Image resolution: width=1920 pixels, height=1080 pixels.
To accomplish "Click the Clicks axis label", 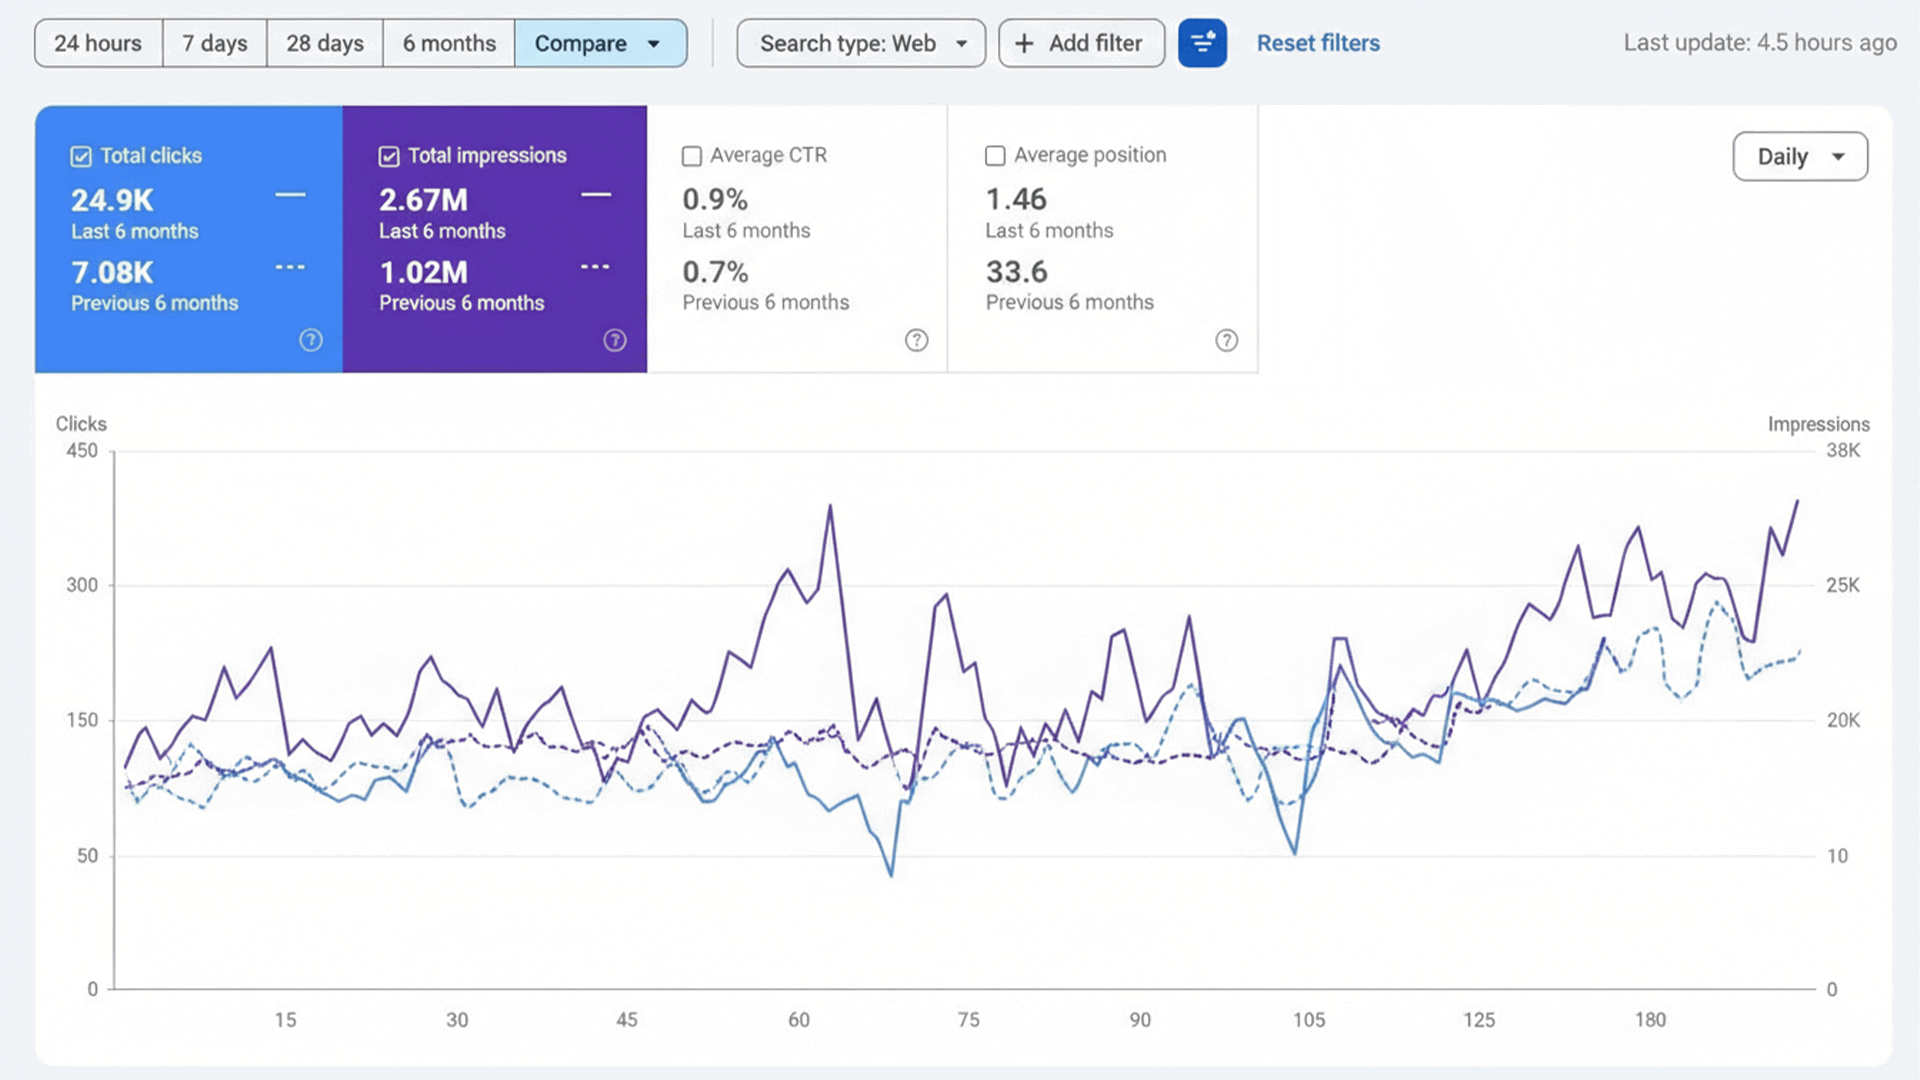I will [x=81, y=424].
